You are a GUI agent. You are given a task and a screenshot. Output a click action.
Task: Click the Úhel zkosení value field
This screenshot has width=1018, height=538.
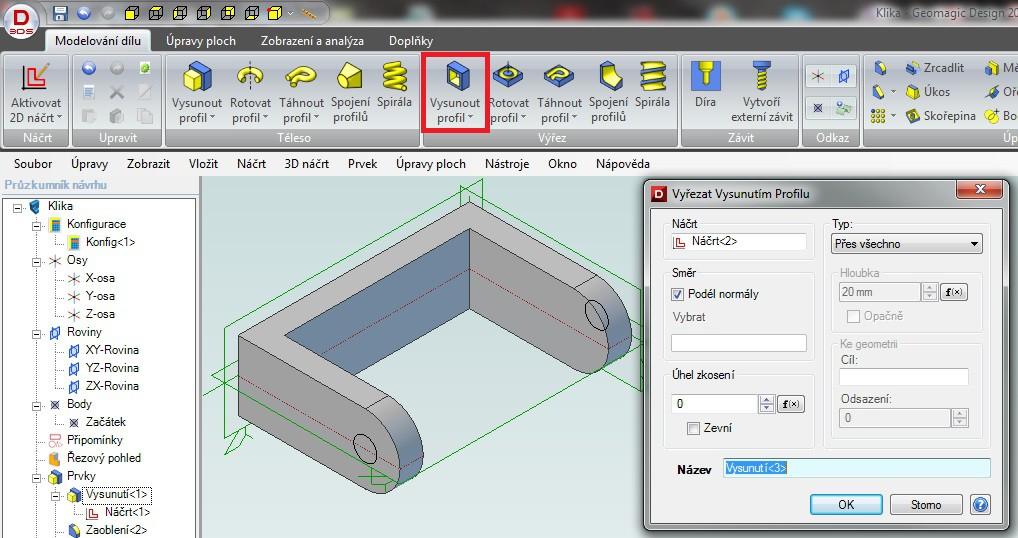point(715,404)
